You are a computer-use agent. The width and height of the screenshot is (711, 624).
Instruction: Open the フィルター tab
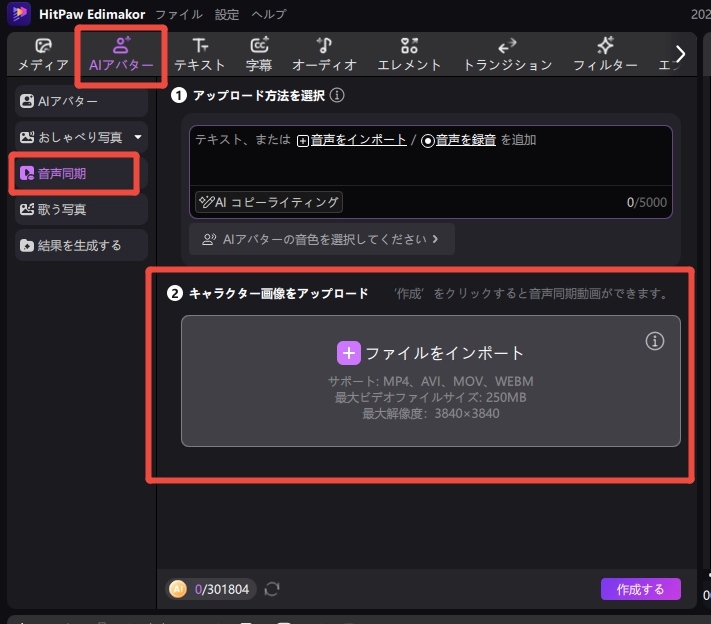(605, 55)
